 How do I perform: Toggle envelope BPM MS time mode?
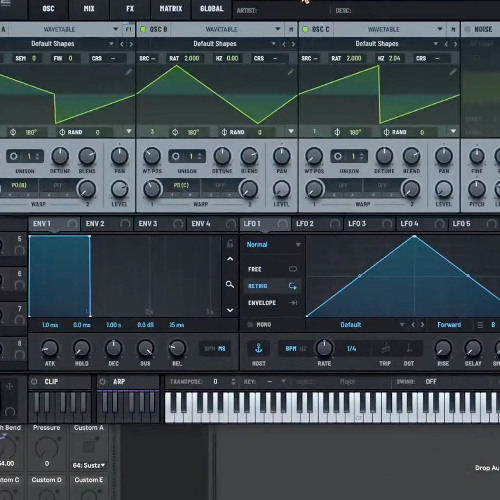[x=215, y=349]
